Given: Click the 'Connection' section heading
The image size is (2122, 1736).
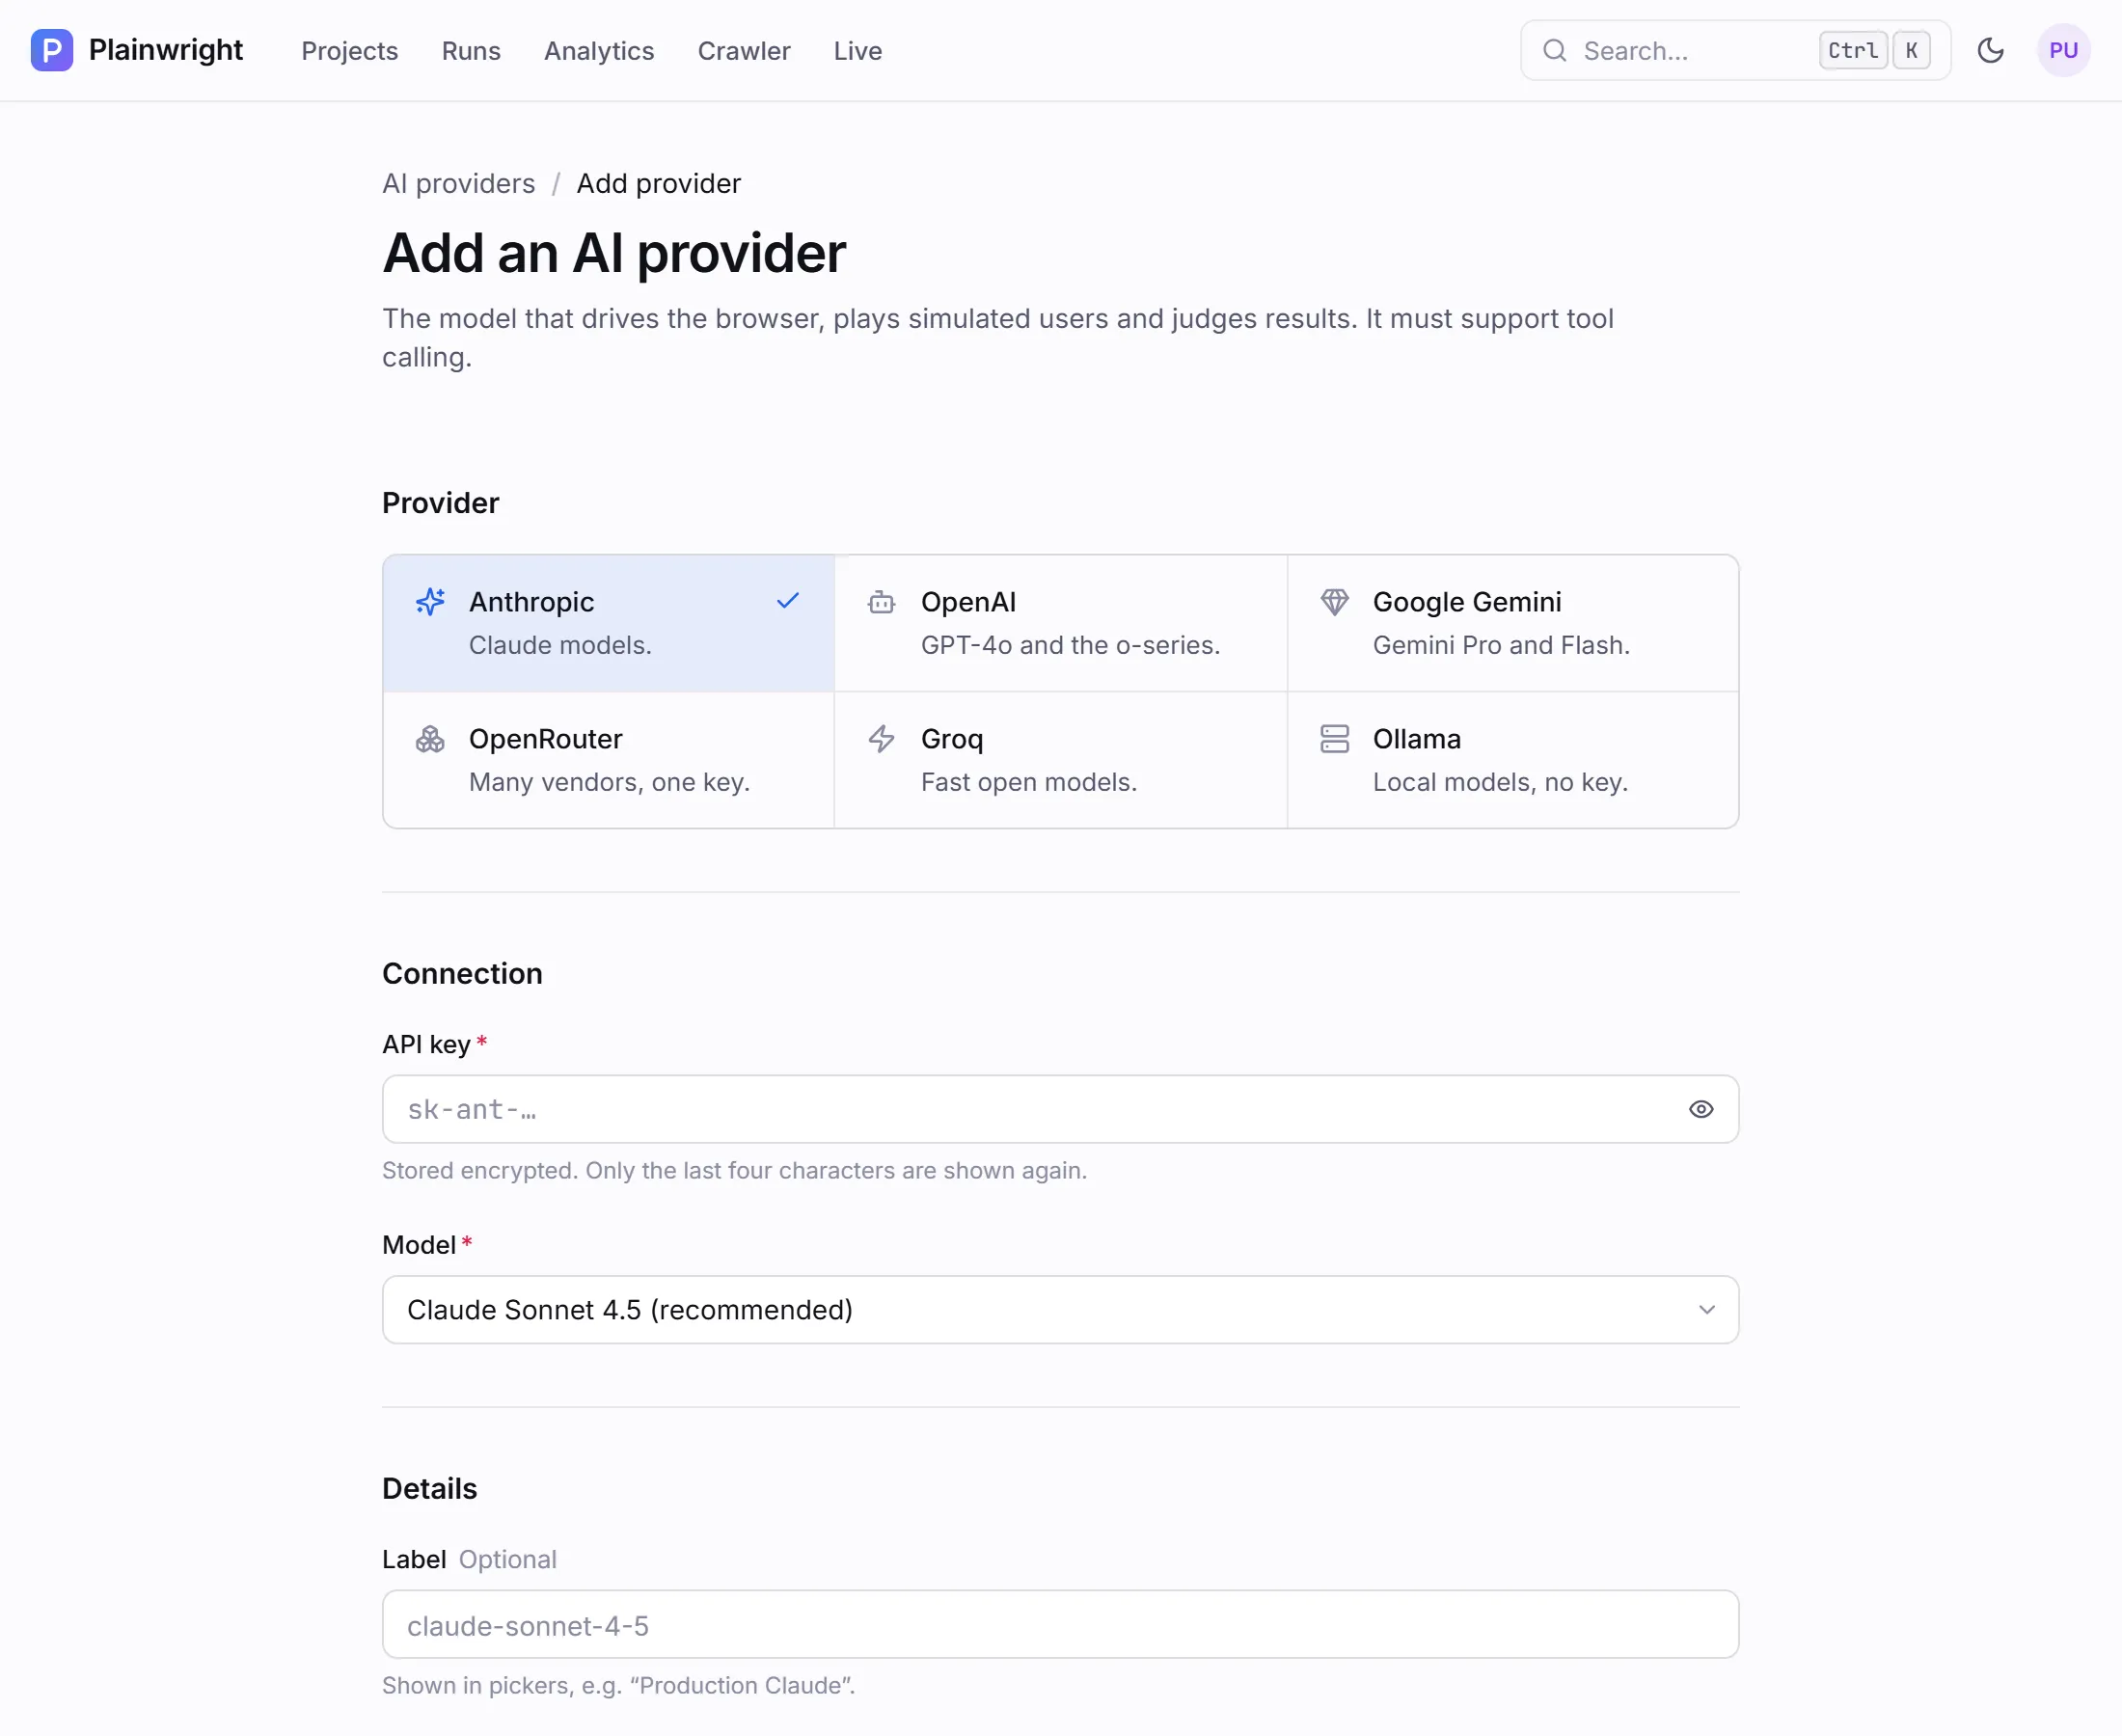Looking at the screenshot, I should [462, 973].
